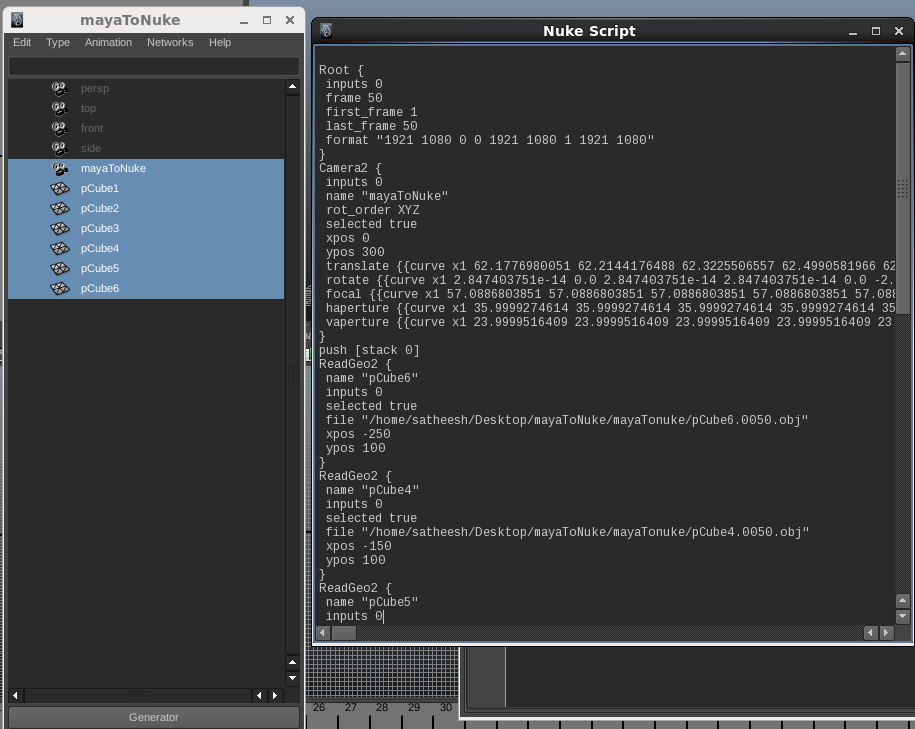Image resolution: width=915 pixels, height=729 pixels.
Task: Select pCube2 in the object list
Action: (x=146, y=208)
